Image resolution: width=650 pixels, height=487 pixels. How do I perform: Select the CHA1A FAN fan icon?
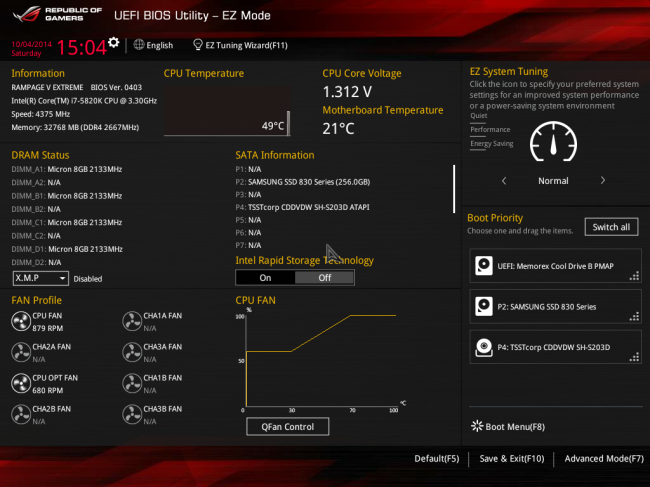point(132,321)
